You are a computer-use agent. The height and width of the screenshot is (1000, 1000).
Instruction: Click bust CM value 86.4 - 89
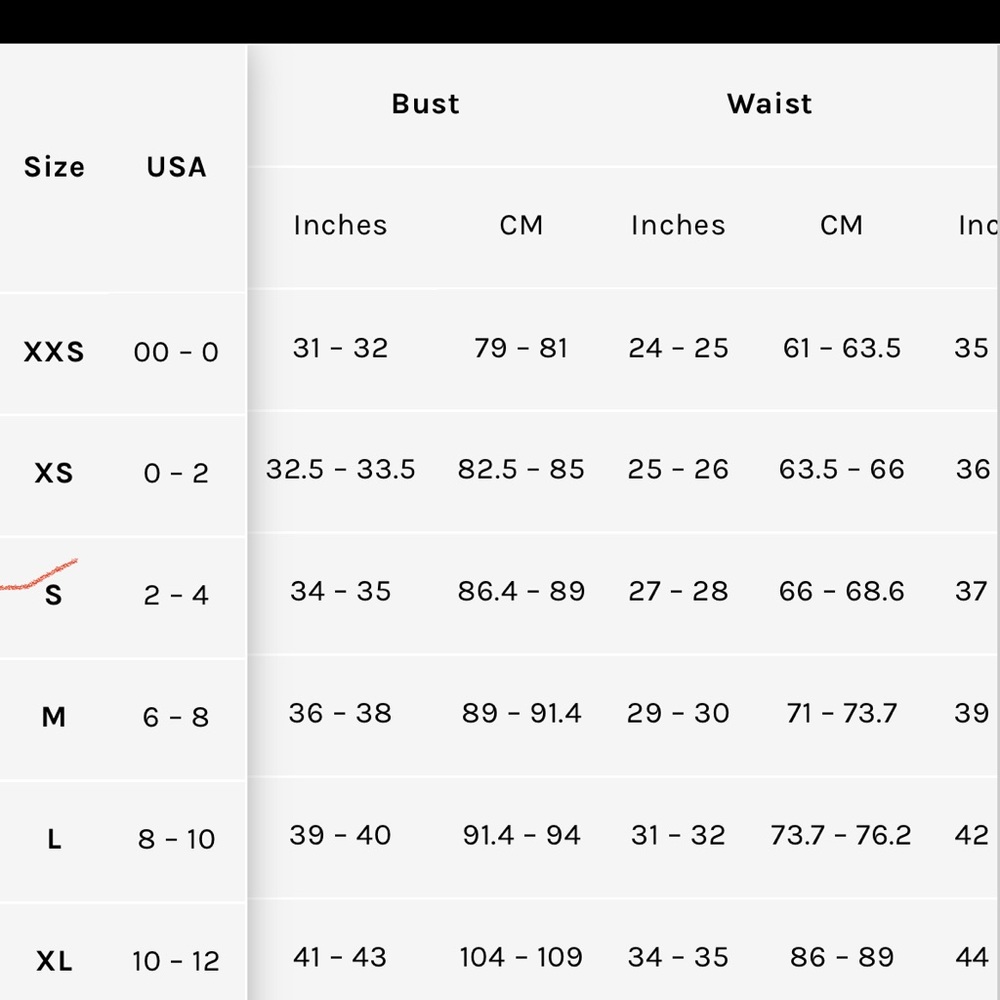521,591
